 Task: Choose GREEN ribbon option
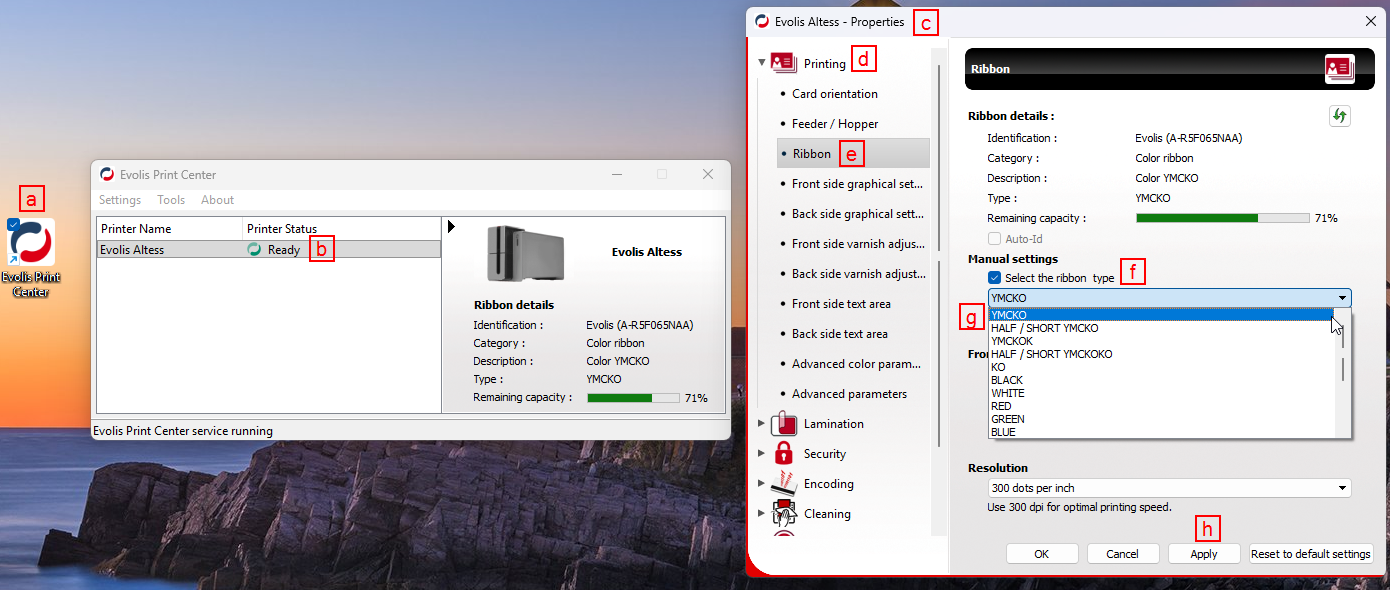pos(1161,419)
